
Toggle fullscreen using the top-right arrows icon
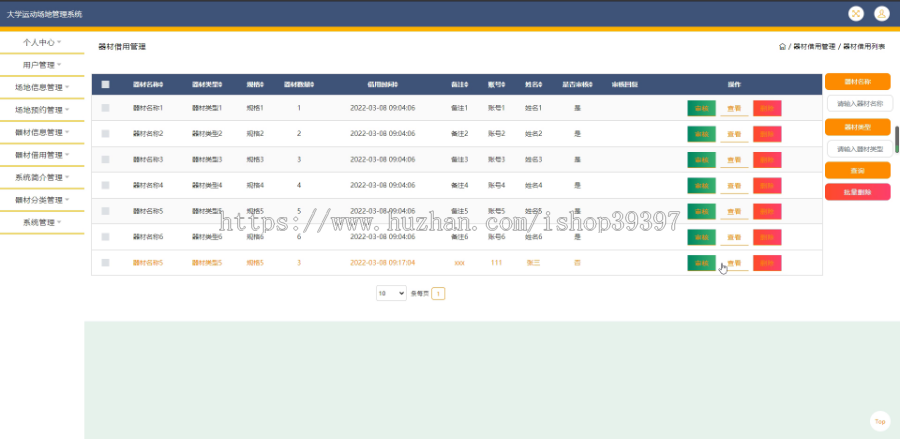tap(856, 14)
